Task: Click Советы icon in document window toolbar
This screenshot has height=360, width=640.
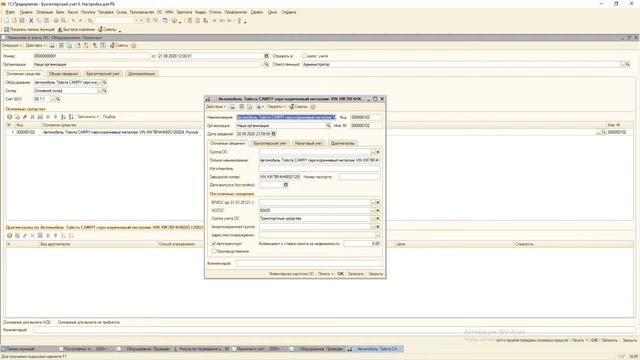Action: click(x=119, y=45)
